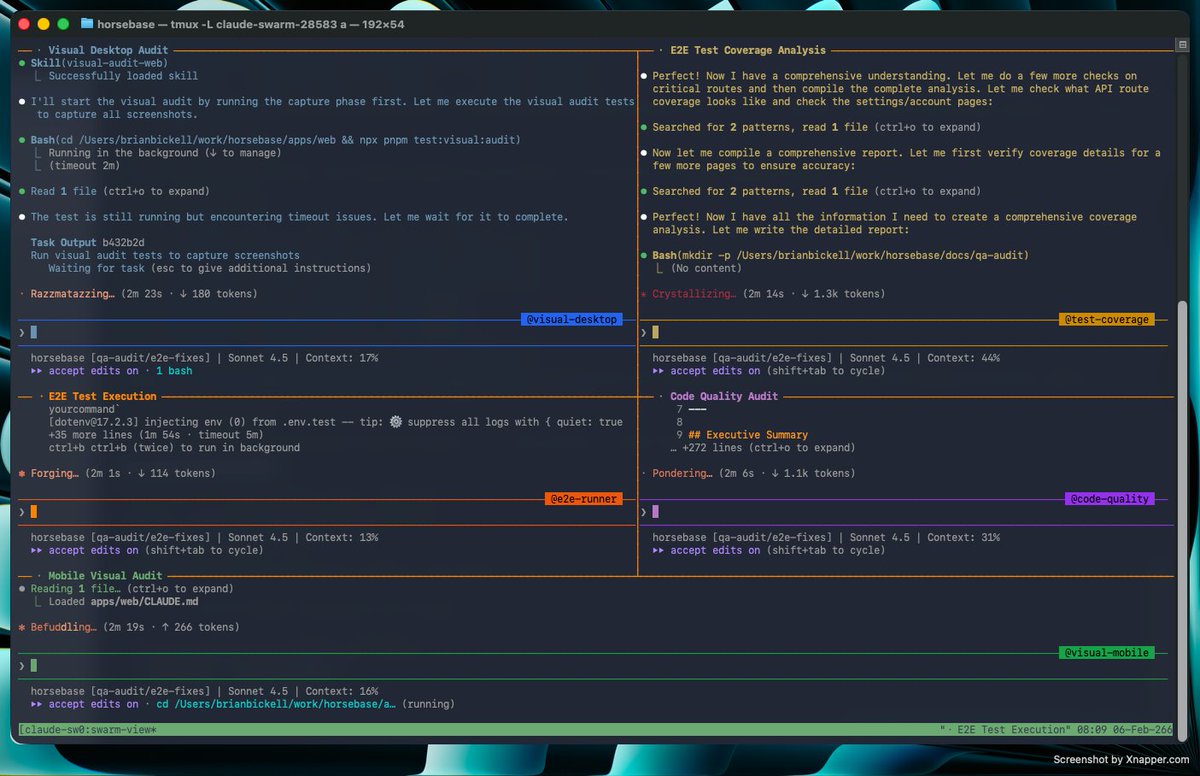This screenshot has height=776, width=1200.
Task: Click the yellow minimize window button
Action: pos(44,23)
